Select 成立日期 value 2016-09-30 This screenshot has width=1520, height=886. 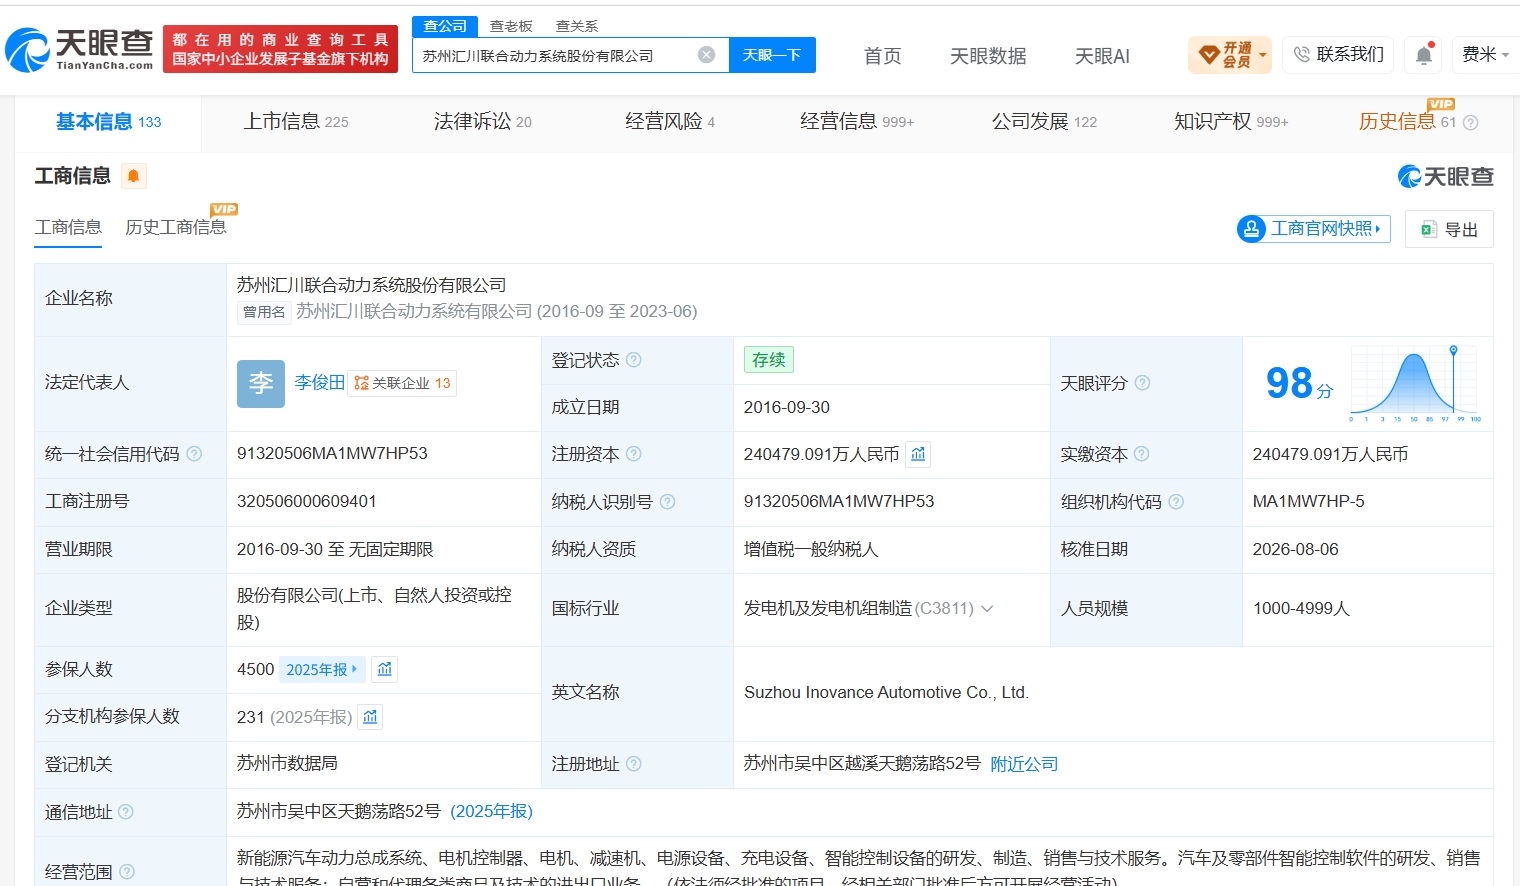[x=787, y=408]
